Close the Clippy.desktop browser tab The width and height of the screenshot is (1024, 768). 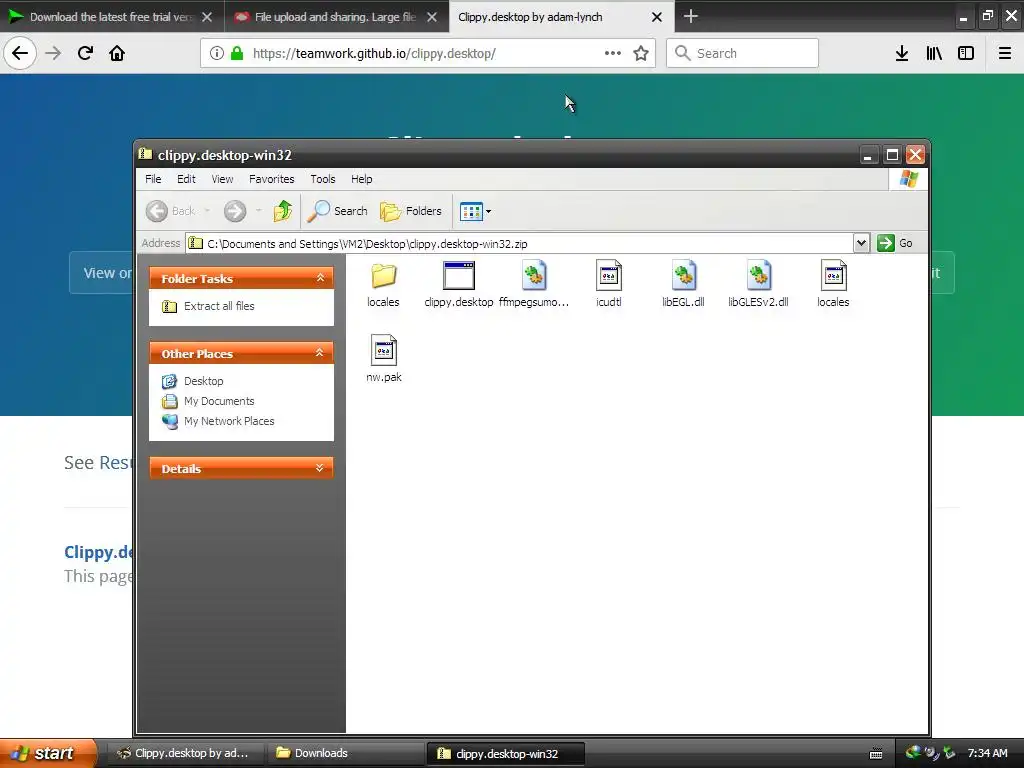coord(657,17)
